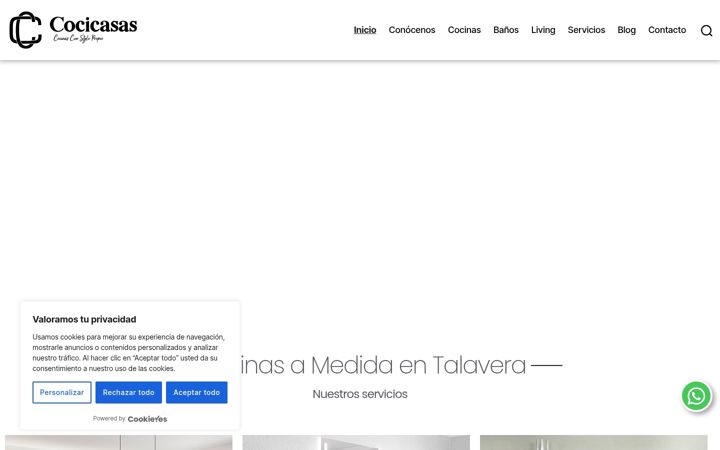Open Conócenos menu item

click(x=411, y=30)
